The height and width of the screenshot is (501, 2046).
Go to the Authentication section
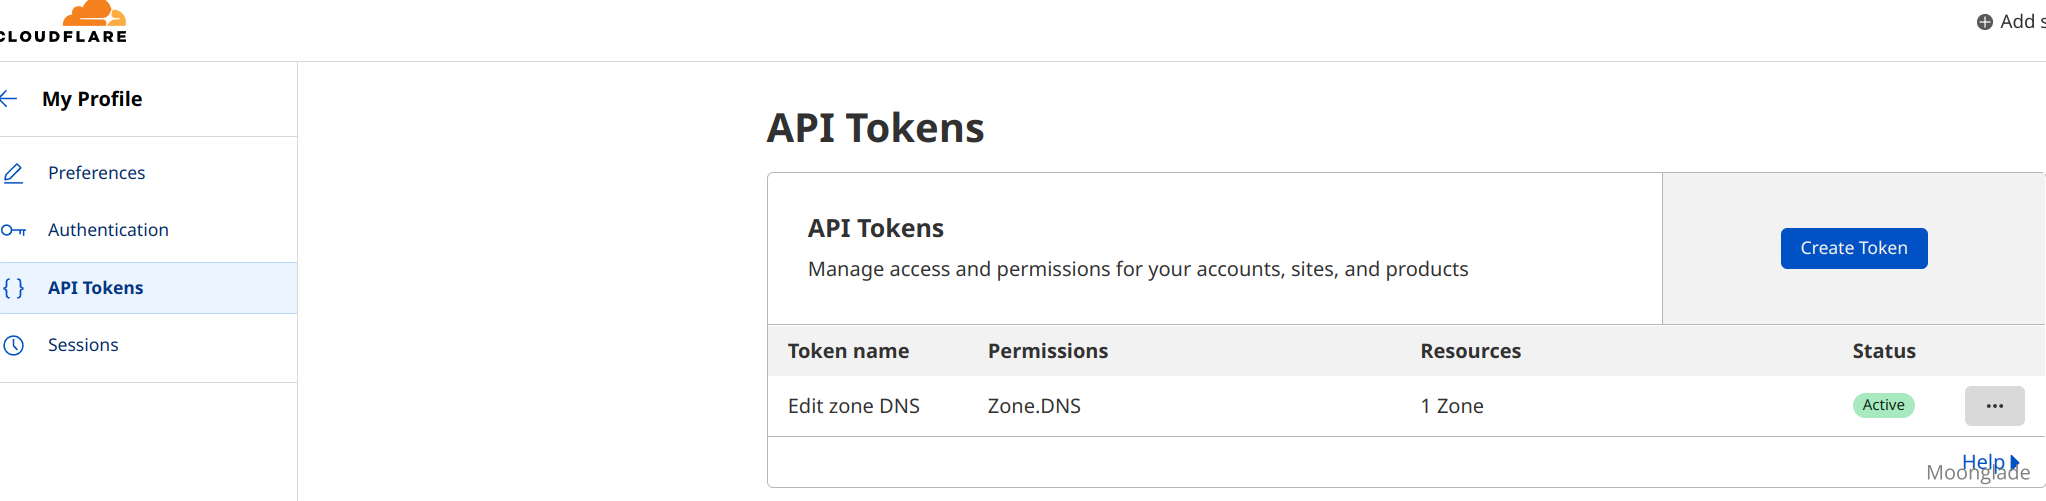pos(108,230)
